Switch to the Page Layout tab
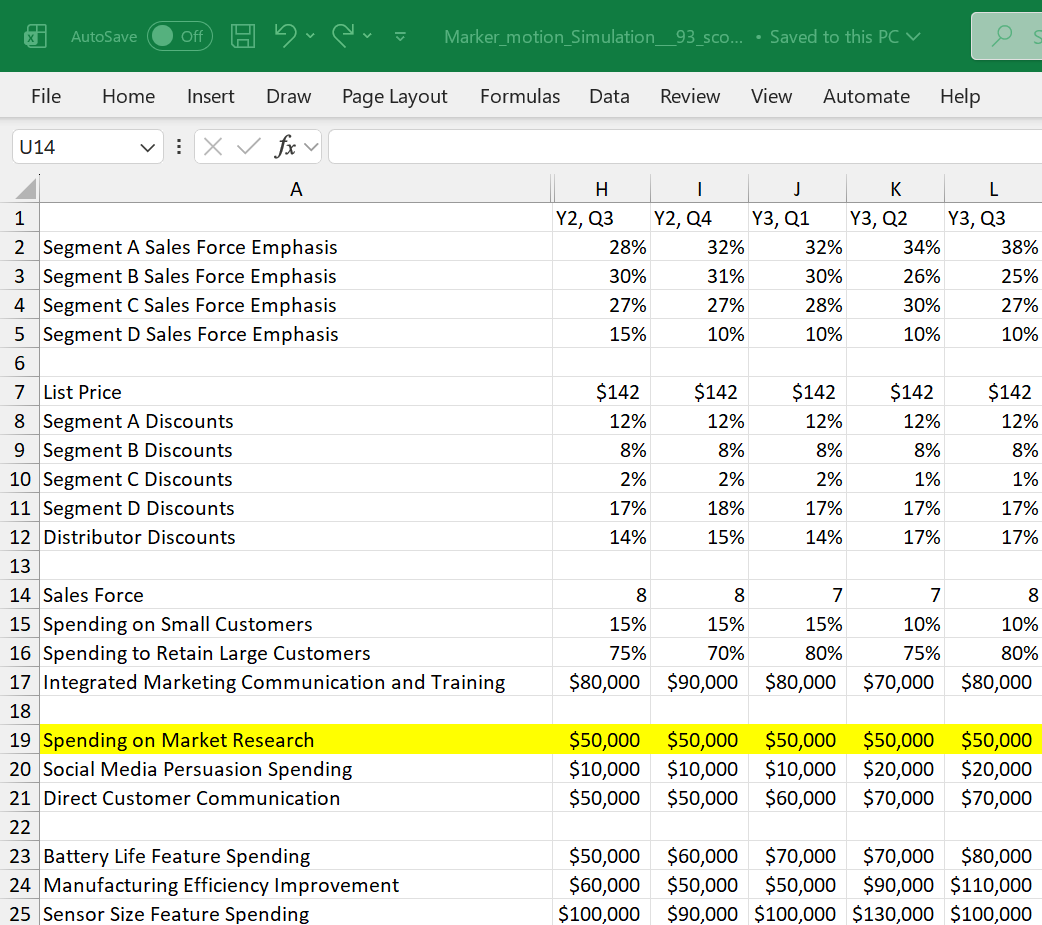Viewport: 1042px width, 925px height. point(395,96)
